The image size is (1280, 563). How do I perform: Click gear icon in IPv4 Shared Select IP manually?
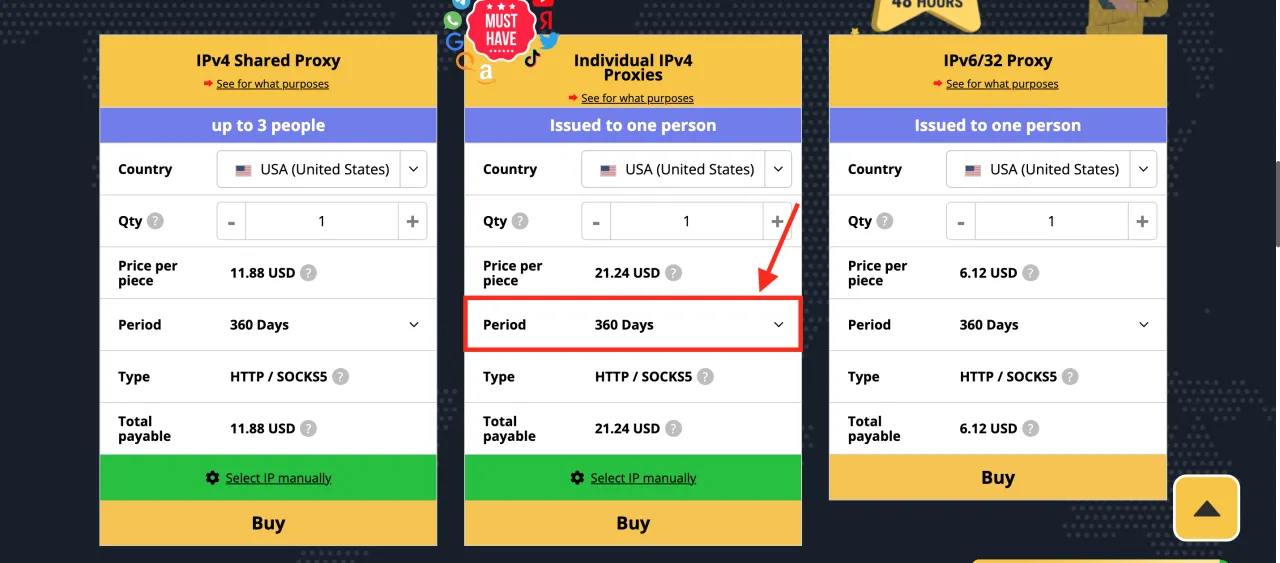[212, 478]
